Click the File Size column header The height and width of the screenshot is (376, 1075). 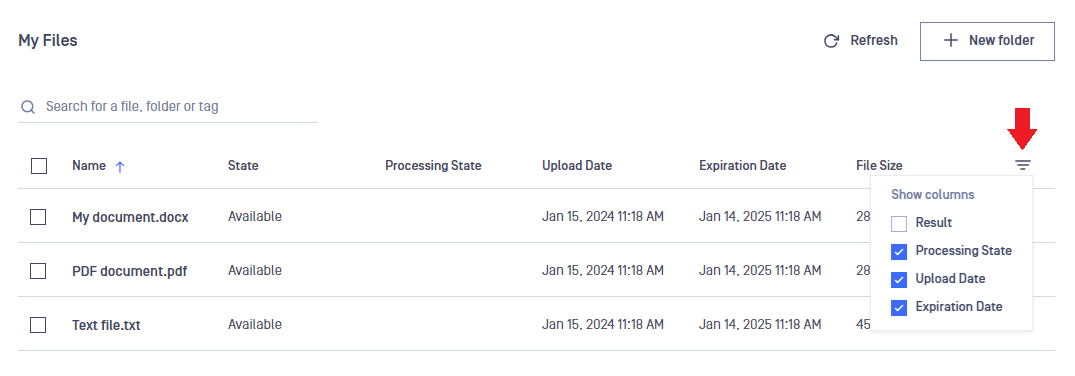[x=879, y=165]
